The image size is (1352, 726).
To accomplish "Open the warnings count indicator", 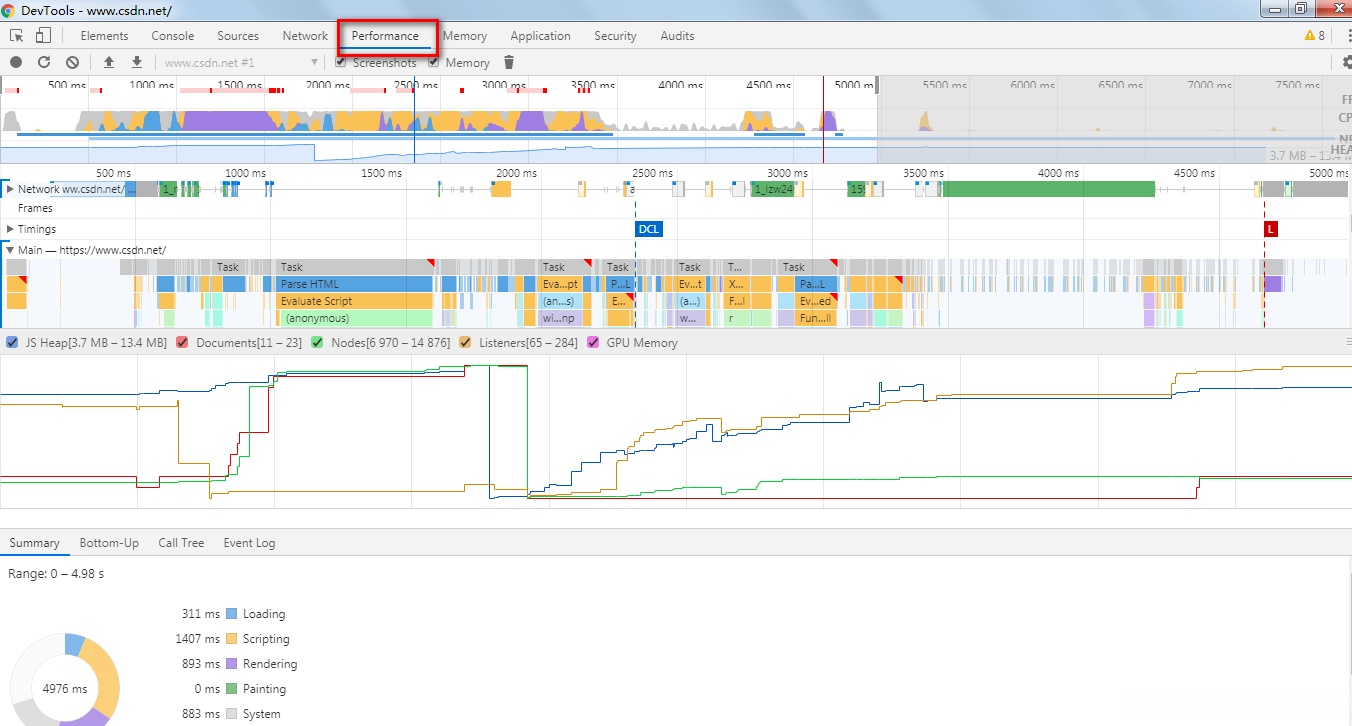I will coord(1315,36).
